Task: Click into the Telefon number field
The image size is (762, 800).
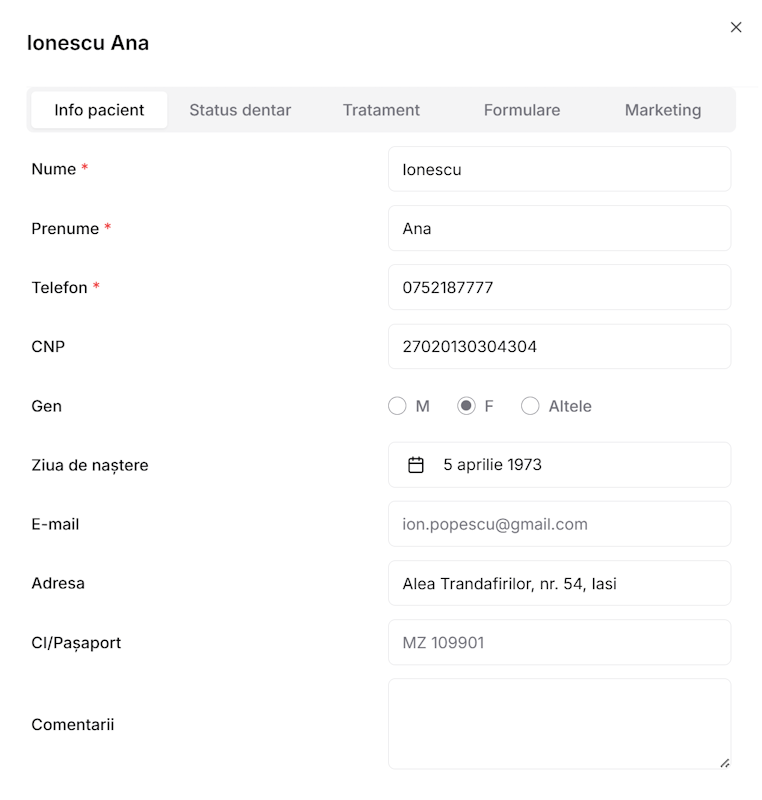Action: [x=558, y=288]
